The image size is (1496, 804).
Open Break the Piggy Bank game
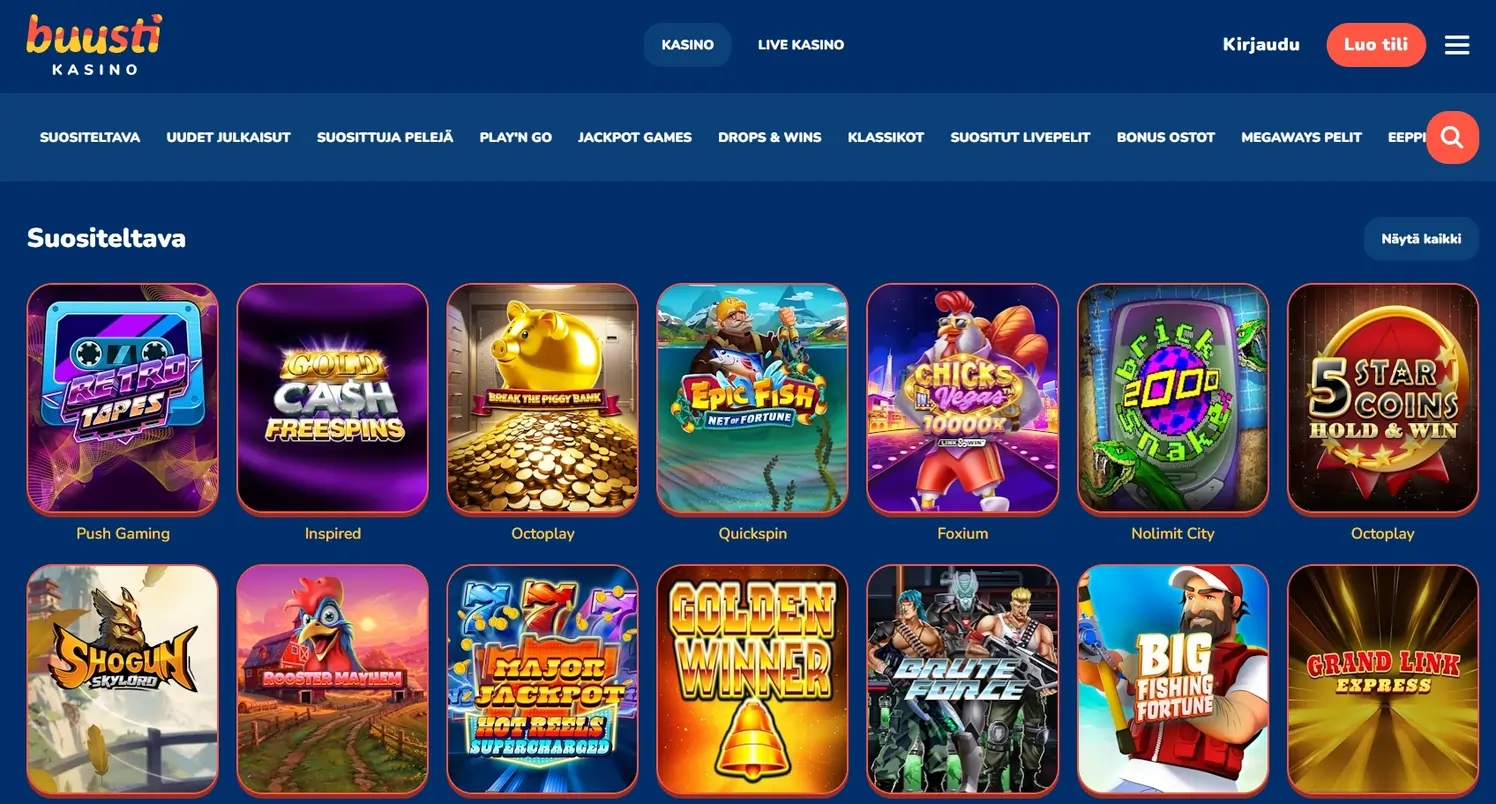point(543,398)
